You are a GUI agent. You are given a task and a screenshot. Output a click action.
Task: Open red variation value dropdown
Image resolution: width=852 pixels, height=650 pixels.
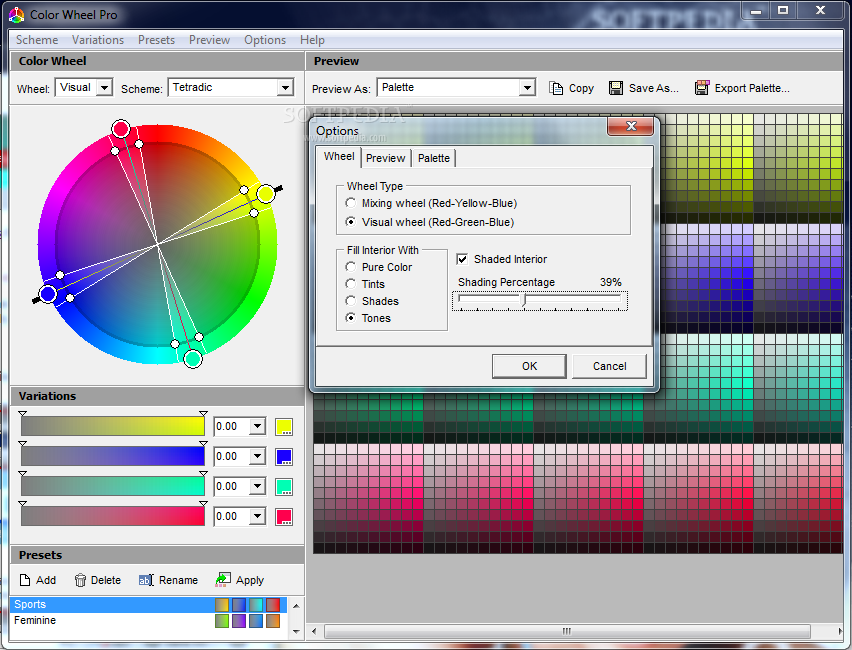point(258,516)
